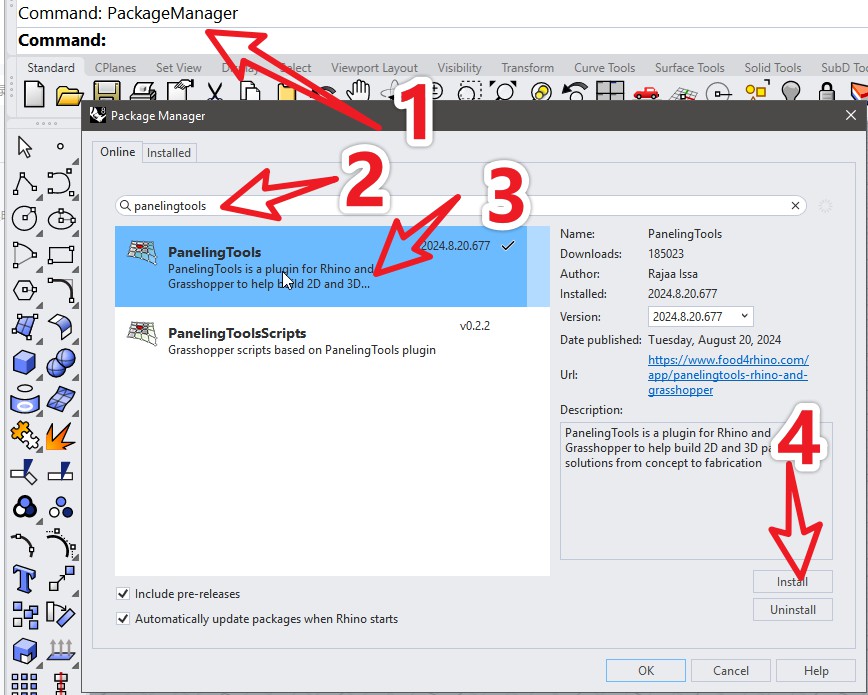Viewport: 868px width, 695px height.
Task: Switch to the Installed tab
Action: (169, 153)
